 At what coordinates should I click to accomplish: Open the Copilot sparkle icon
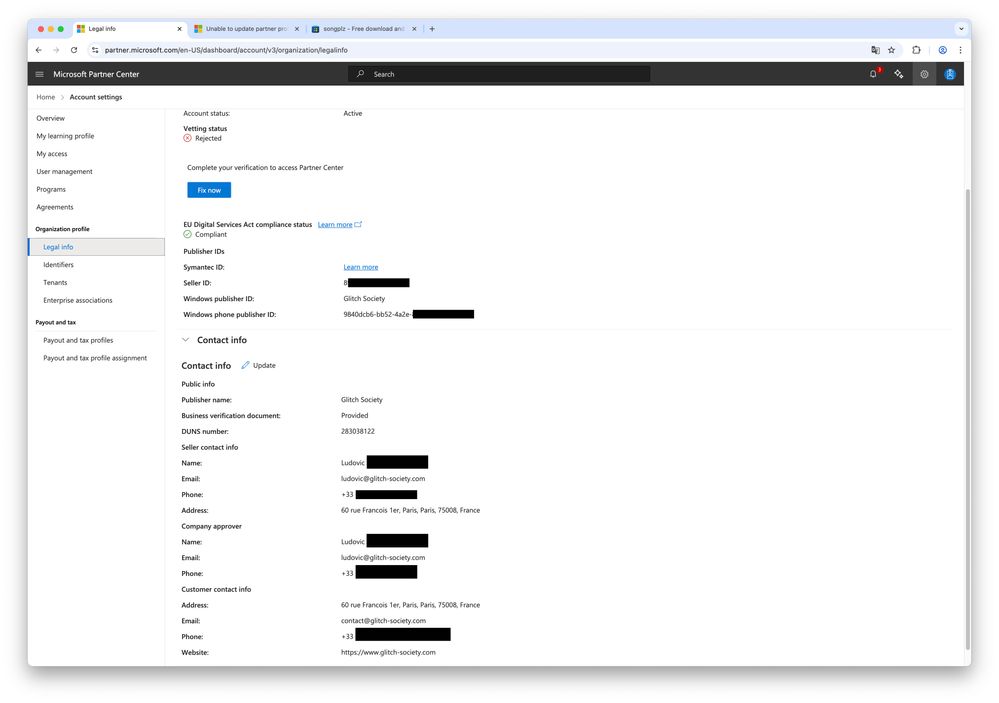[898, 74]
